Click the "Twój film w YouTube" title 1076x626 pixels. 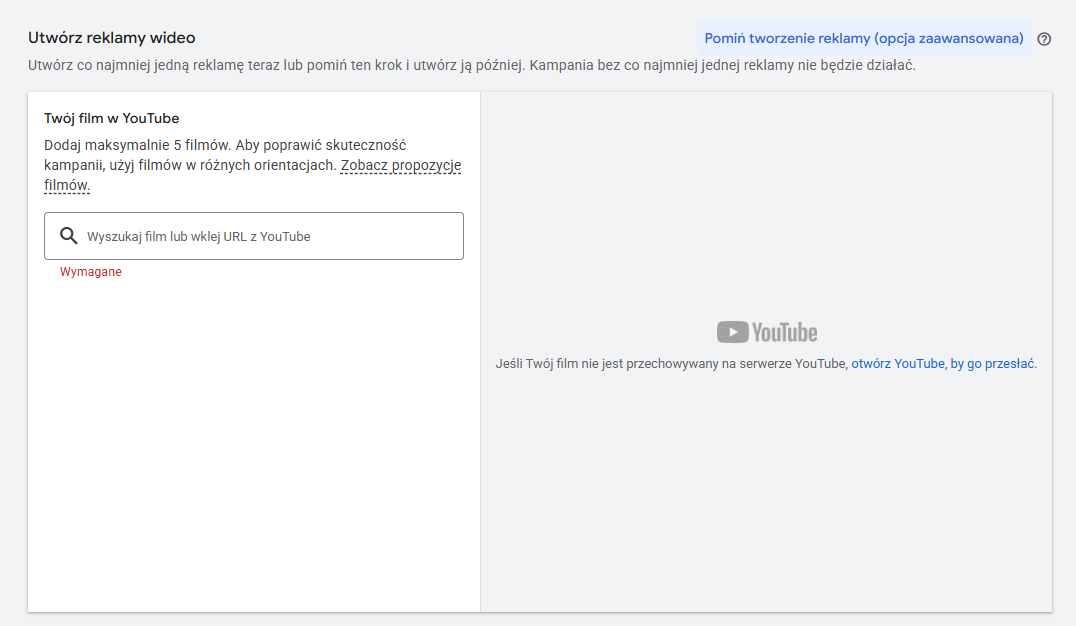[x=112, y=118]
